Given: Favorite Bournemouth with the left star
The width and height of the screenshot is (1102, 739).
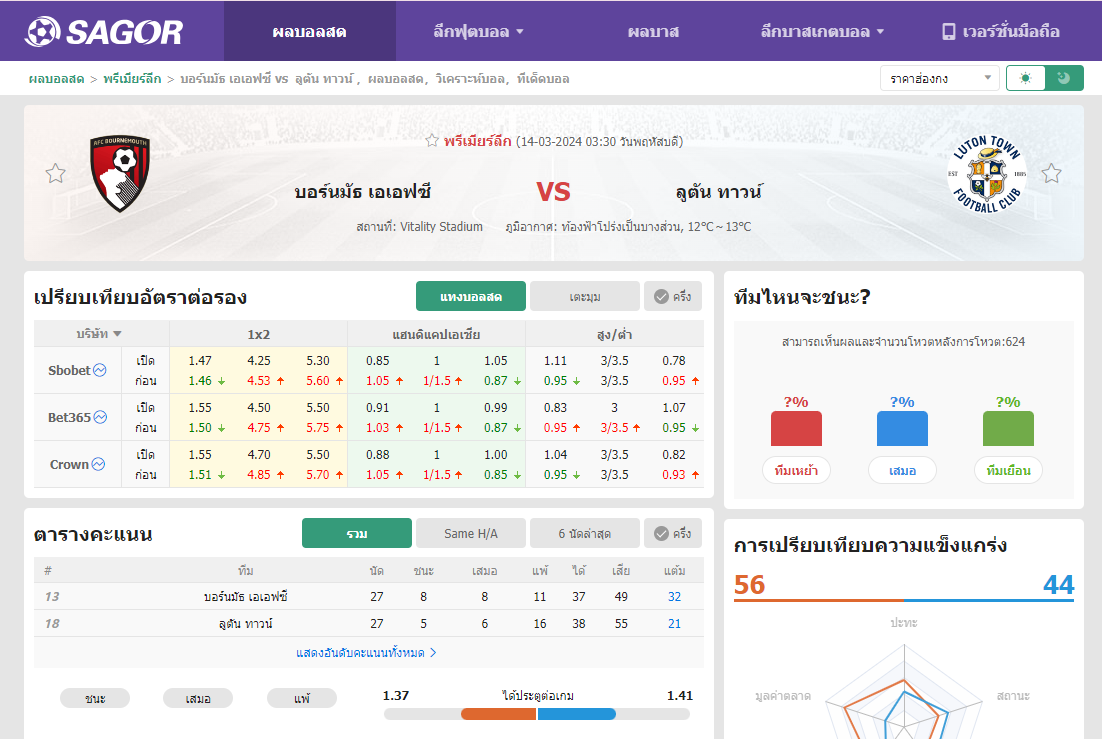Looking at the screenshot, I should pyautogui.click(x=56, y=173).
